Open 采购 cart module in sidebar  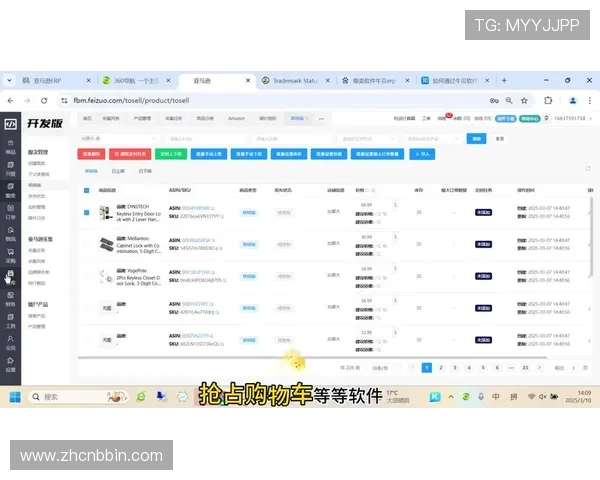click(10, 256)
